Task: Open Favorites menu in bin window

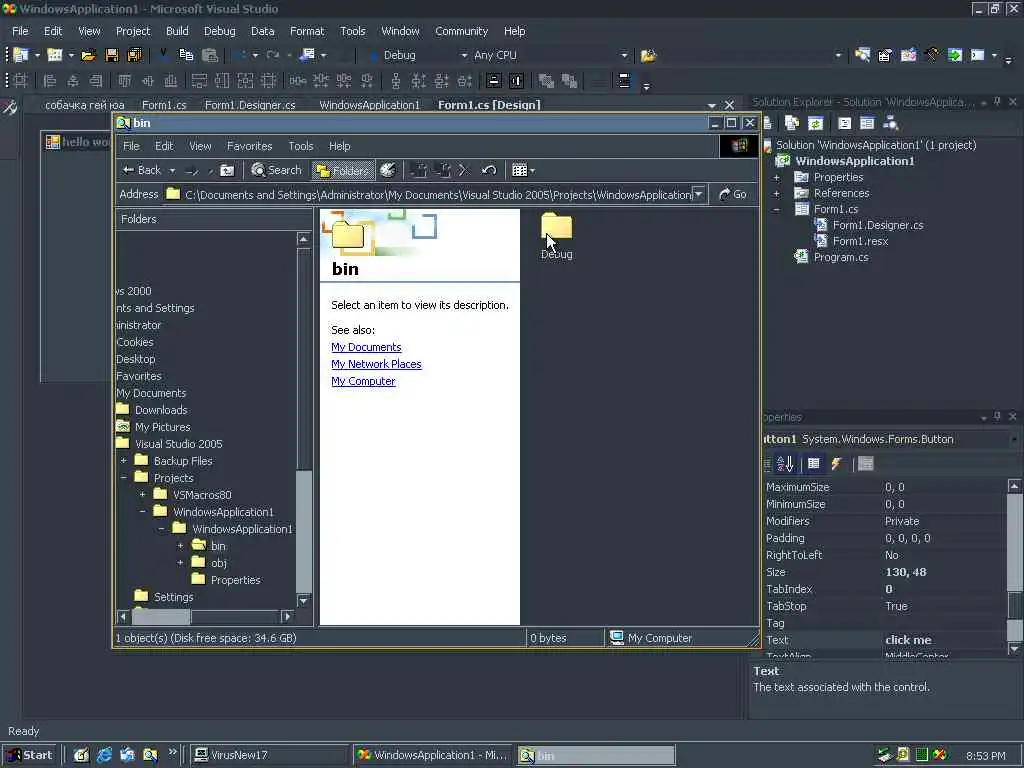Action: [x=249, y=146]
